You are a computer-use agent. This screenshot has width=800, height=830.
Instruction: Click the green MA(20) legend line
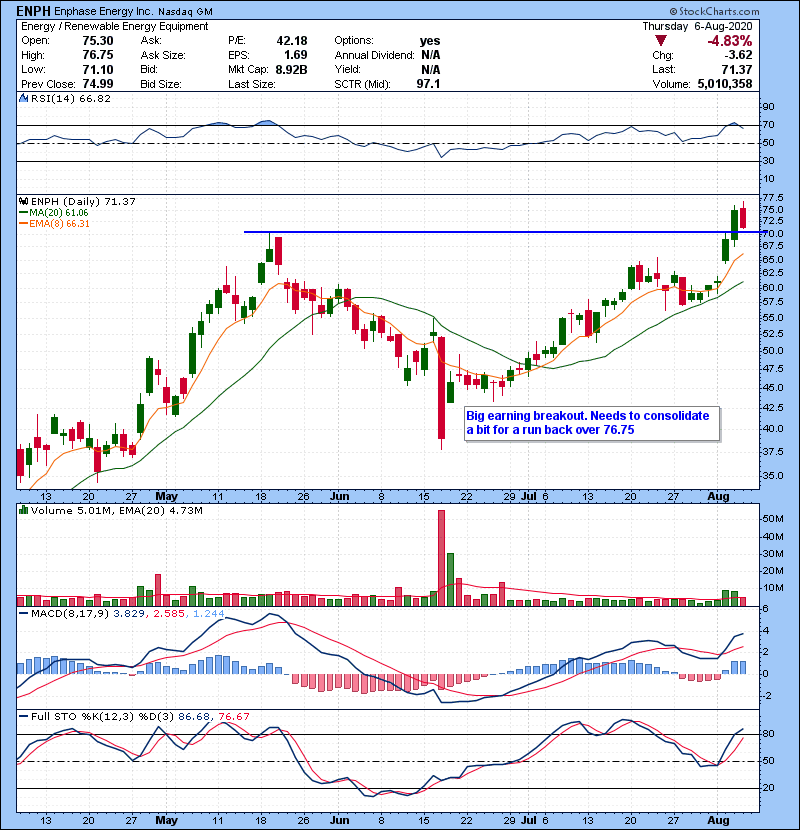pyautogui.click(x=23, y=213)
